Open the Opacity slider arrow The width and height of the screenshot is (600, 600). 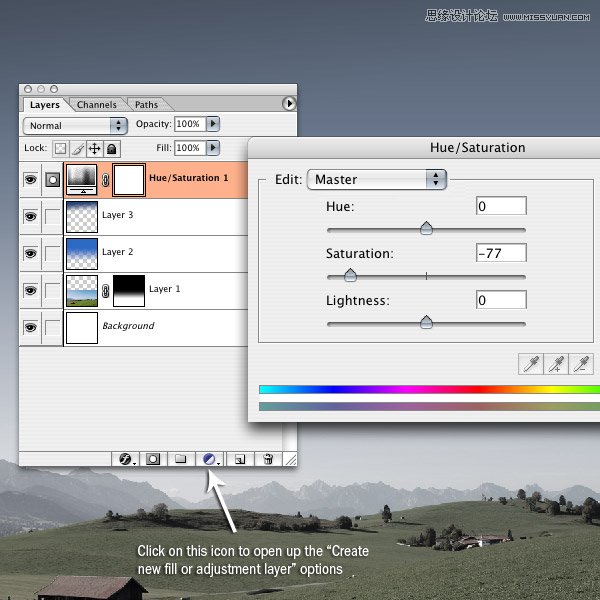pyautogui.click(x=213, y=124)
